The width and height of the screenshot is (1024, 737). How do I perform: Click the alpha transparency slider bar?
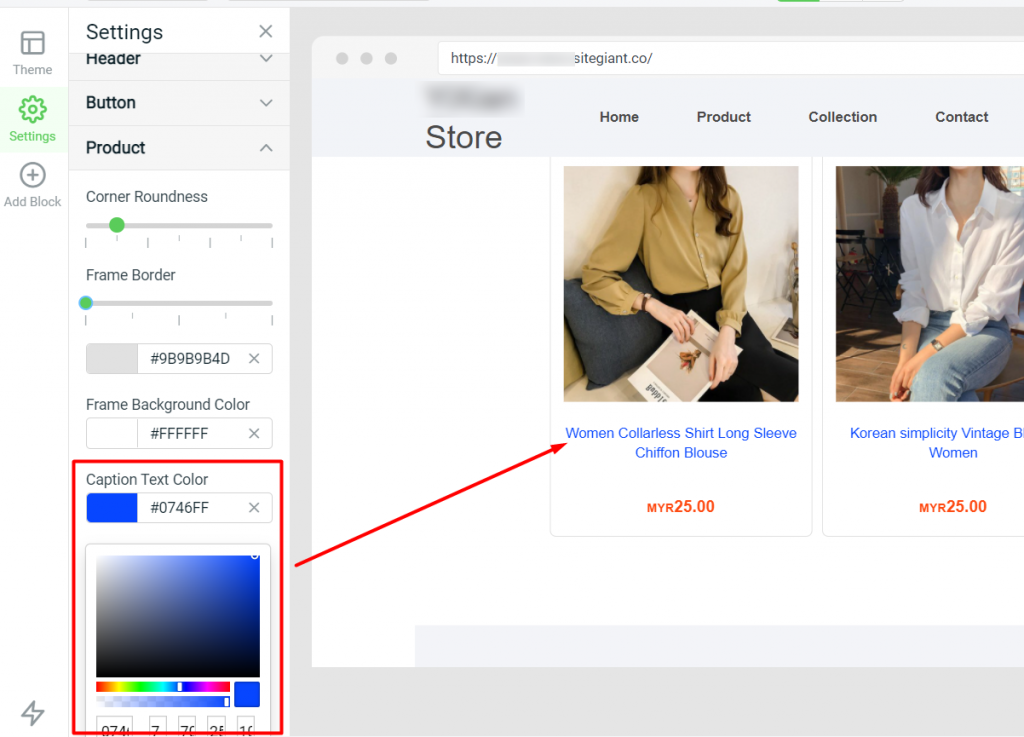[x=163, y=702]
